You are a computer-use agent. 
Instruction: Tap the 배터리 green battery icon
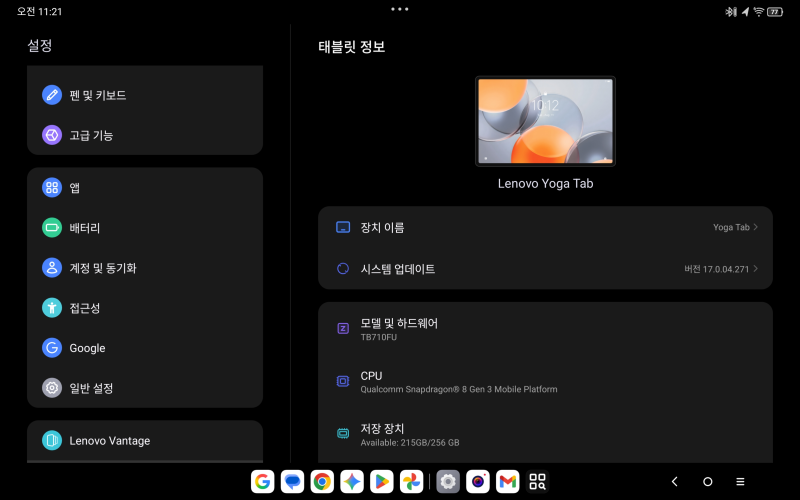pyautogui.click(x=52, y=228)
